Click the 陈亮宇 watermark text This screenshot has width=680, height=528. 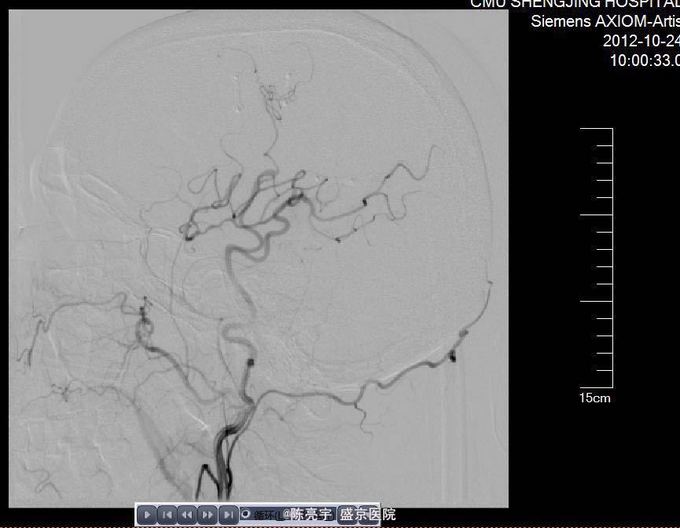pos(308,515)
